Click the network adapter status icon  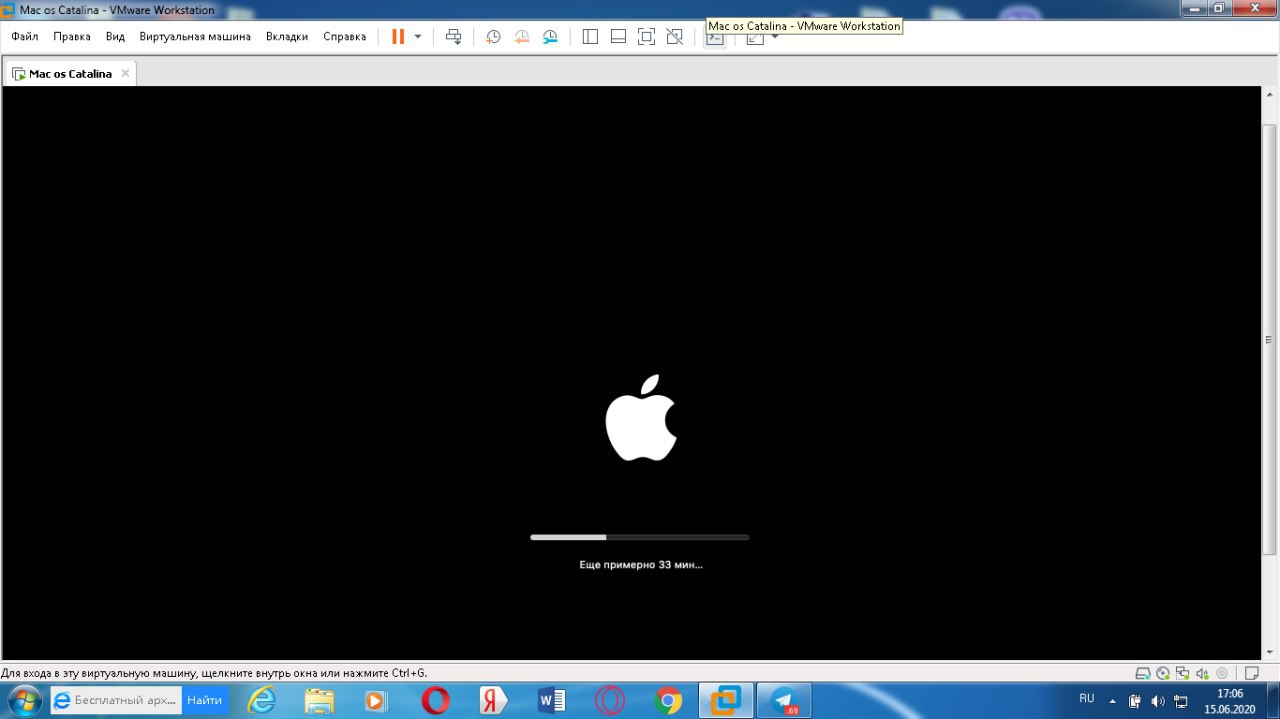(x=1182, y=673)
